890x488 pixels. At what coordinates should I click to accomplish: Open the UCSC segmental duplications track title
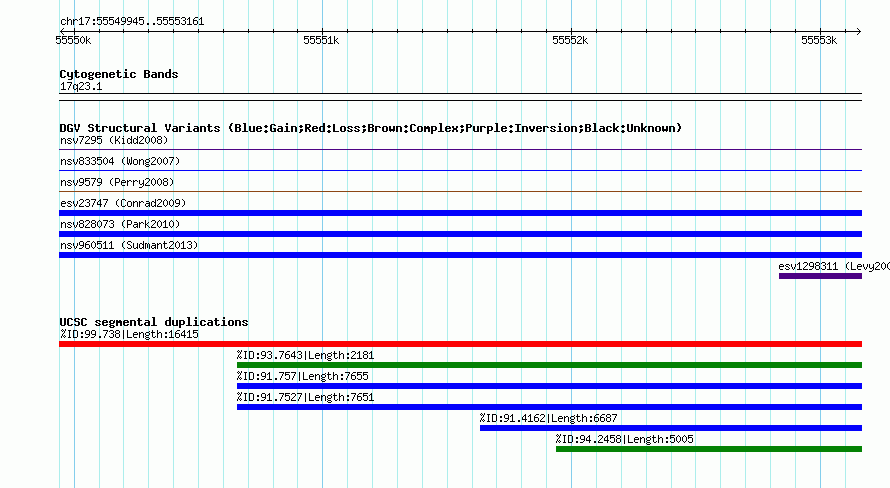(154, 322)
